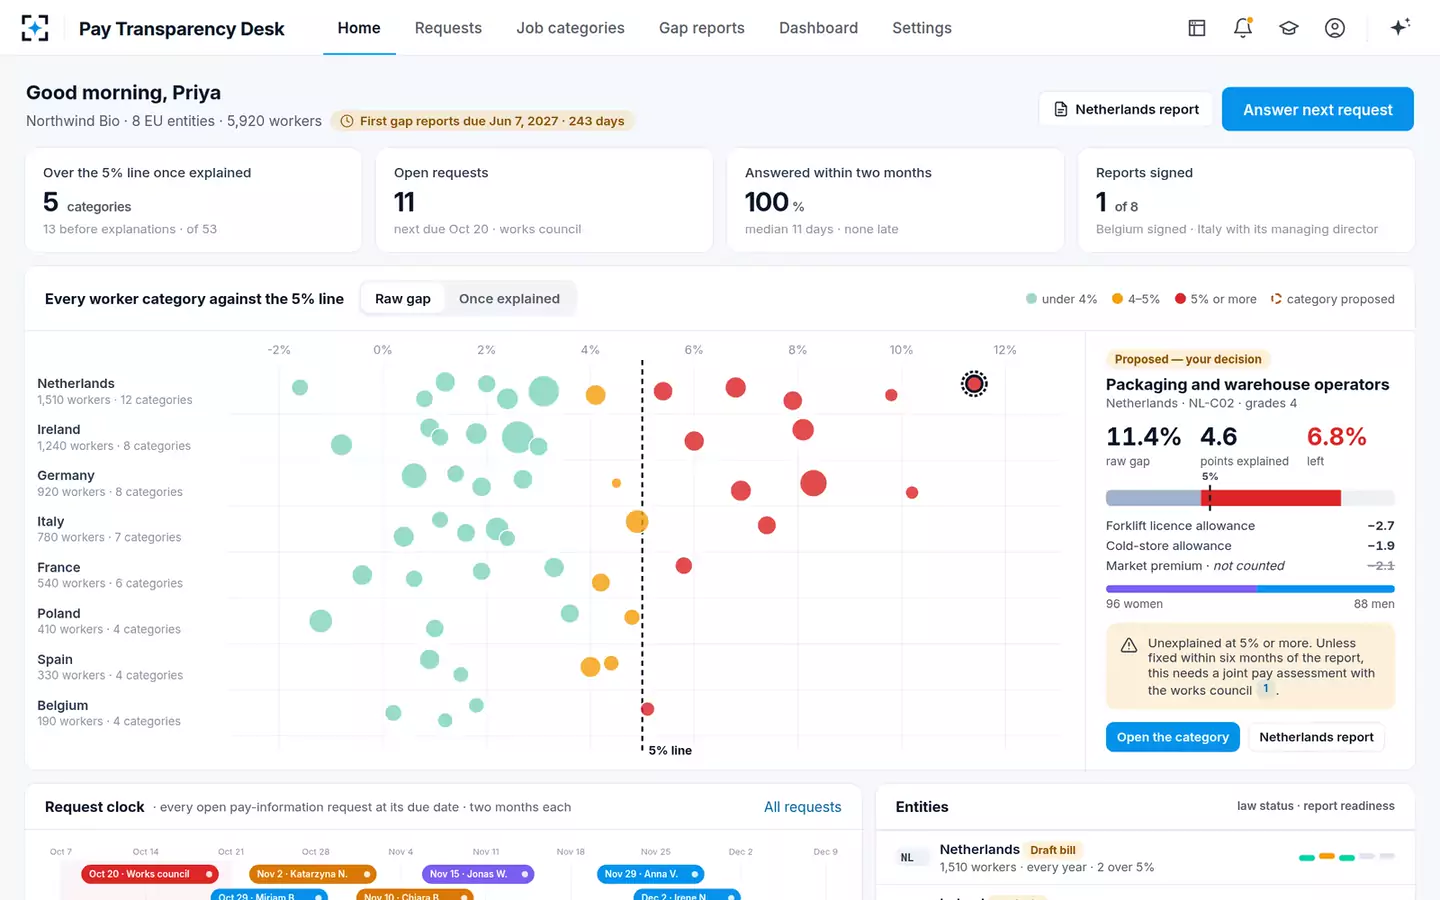Screen dimensions: 1440x900
Task: Select Germany's small orange bubble
Action: (x=616, y=483)
